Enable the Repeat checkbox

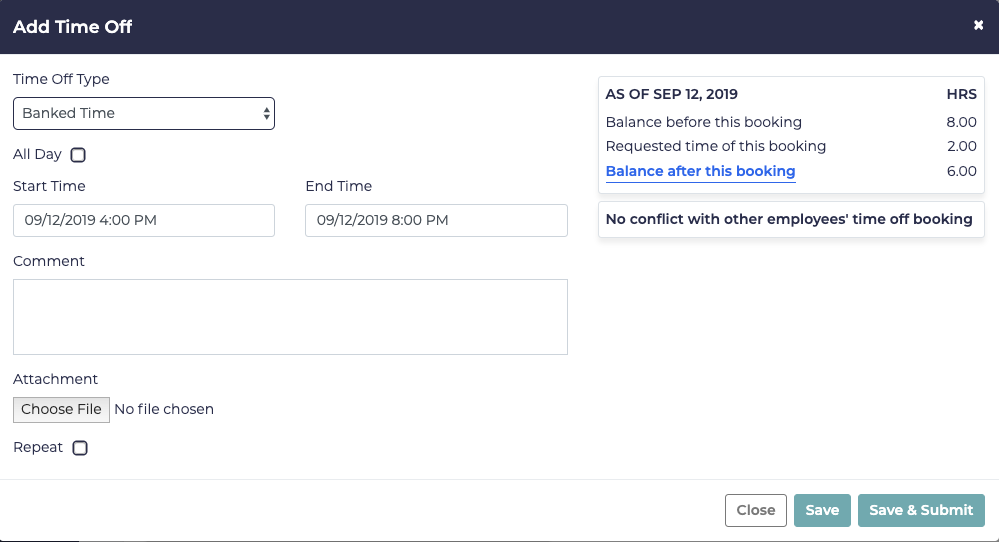[80, 448]
